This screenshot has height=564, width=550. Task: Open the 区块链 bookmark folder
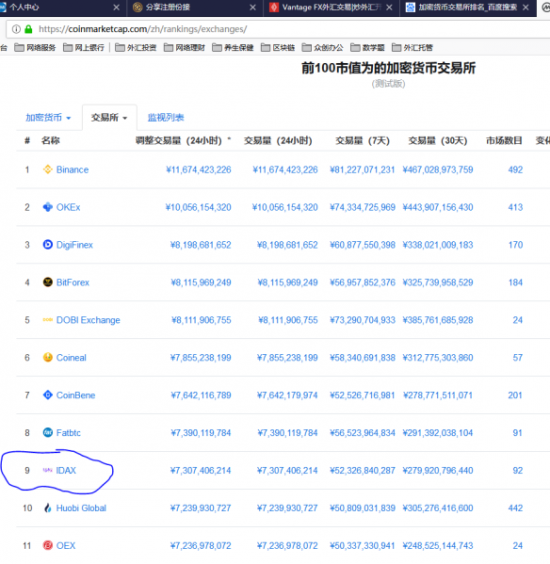(278, 47)
